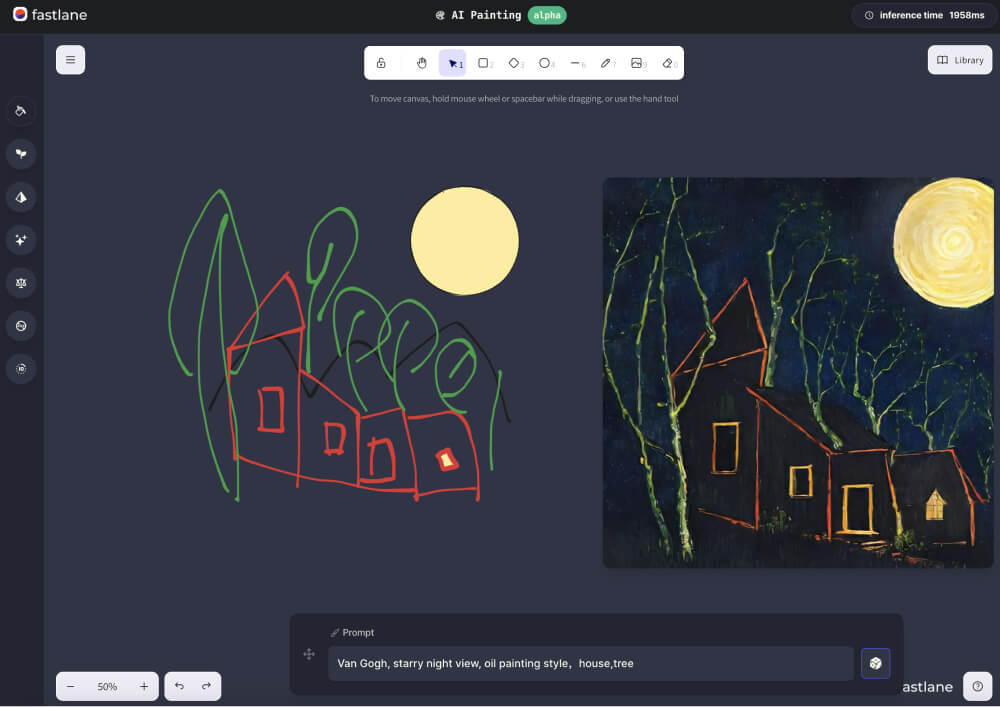The height and width of the screenshot is (707, 1000).
Task: Select the Pencil draw tool
Action: (606, 63)
